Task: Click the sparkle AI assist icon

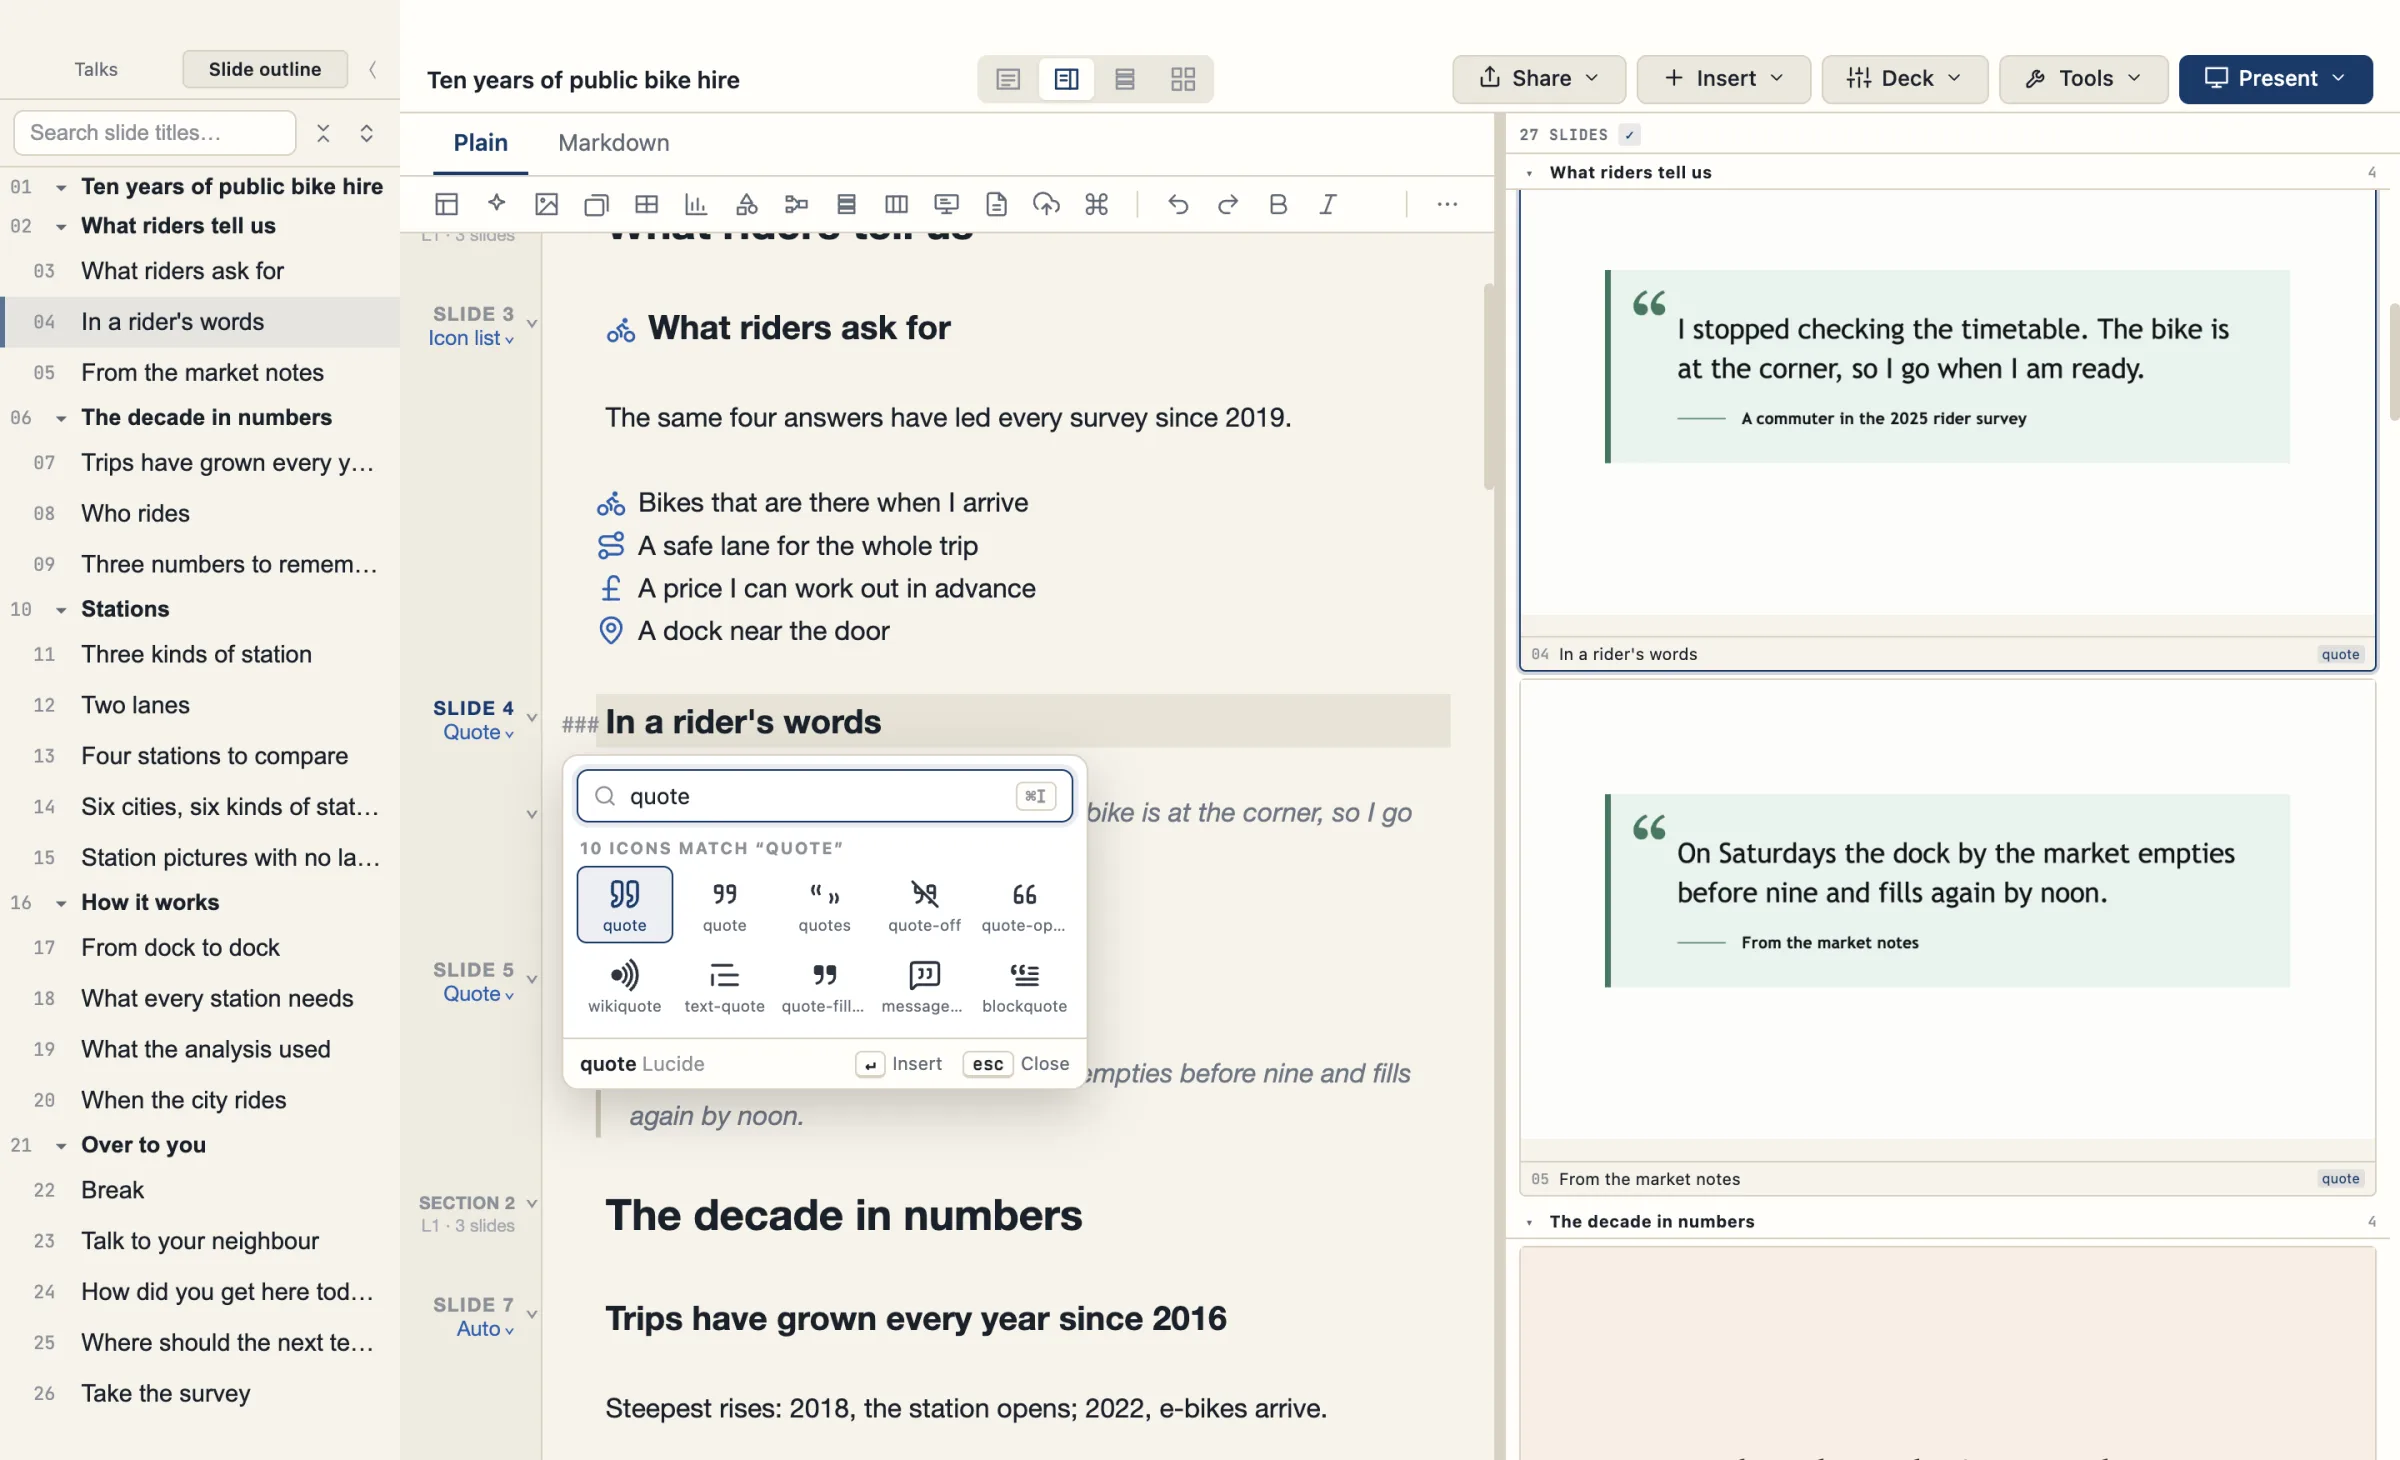Action: pos(496,204)
